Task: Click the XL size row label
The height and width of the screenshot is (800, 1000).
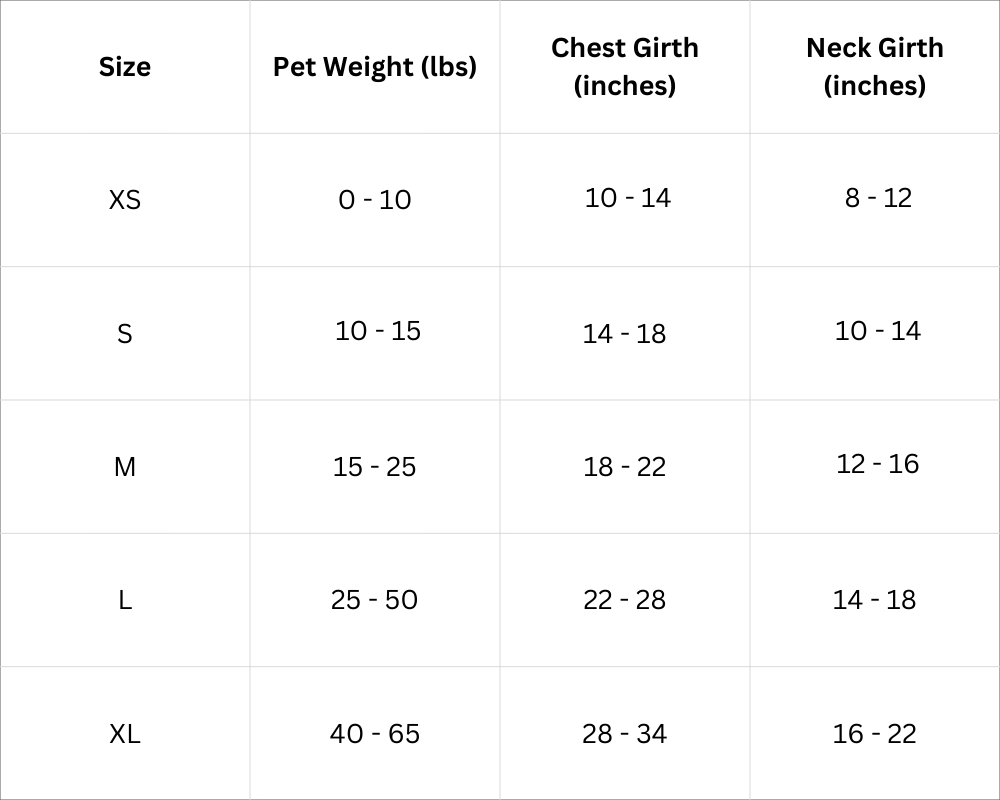Action: click(x=125, y=734)
